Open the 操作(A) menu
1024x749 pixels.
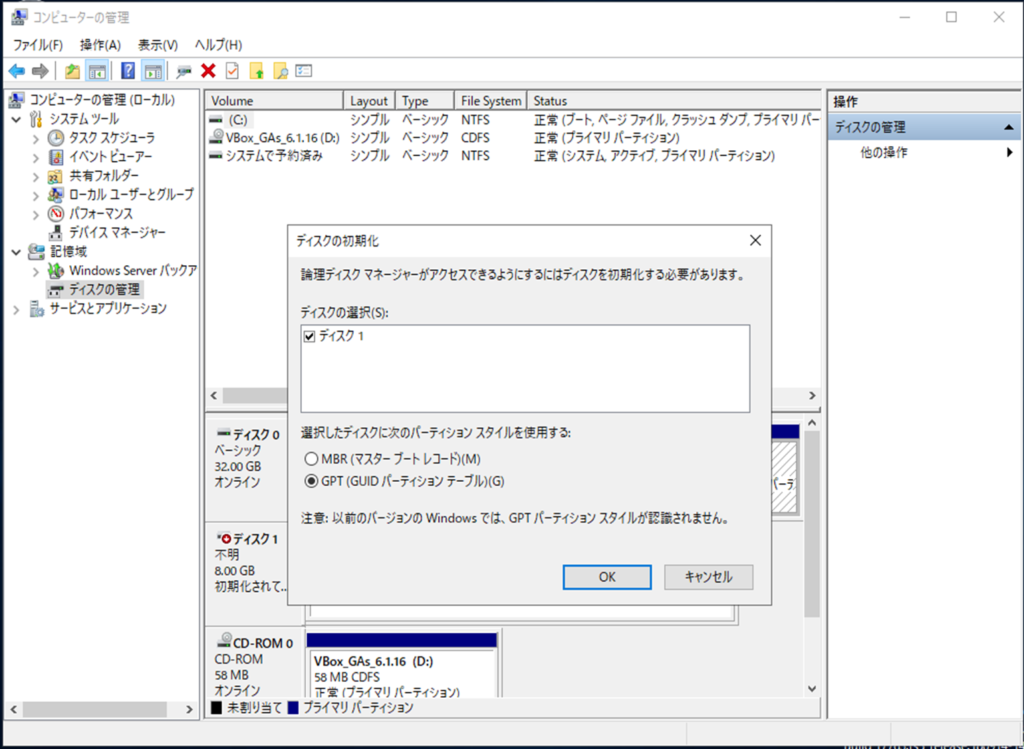tap(100, 45)
